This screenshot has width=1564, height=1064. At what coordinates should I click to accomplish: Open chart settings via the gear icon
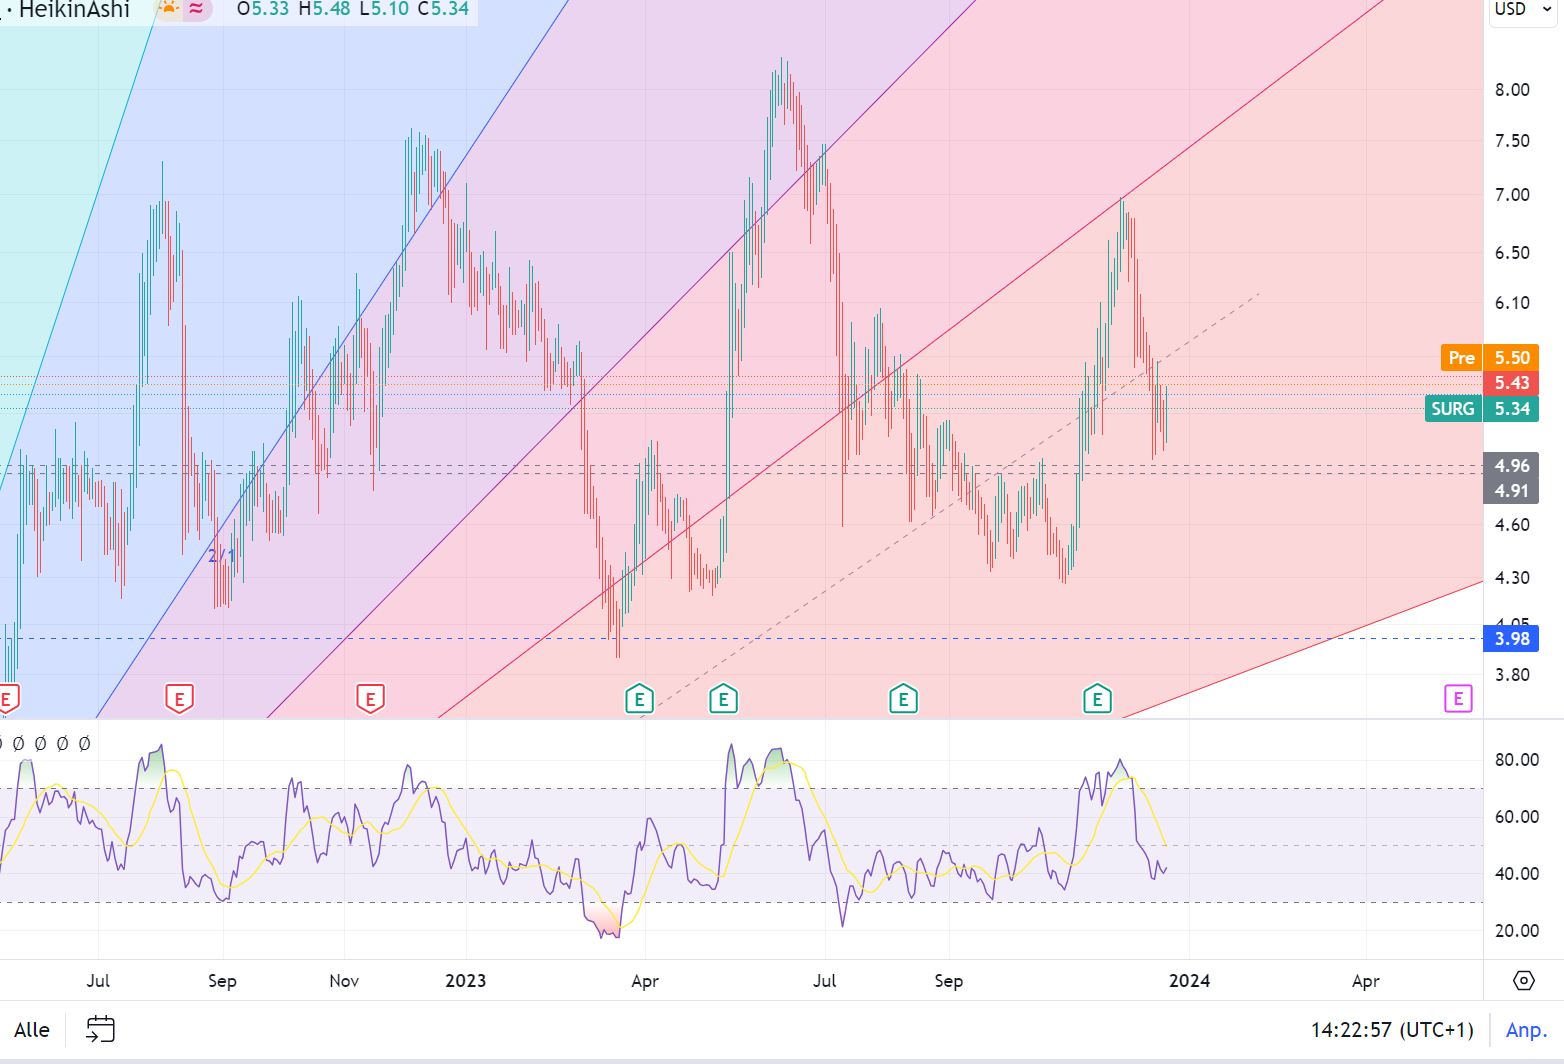click(1523, 980)
